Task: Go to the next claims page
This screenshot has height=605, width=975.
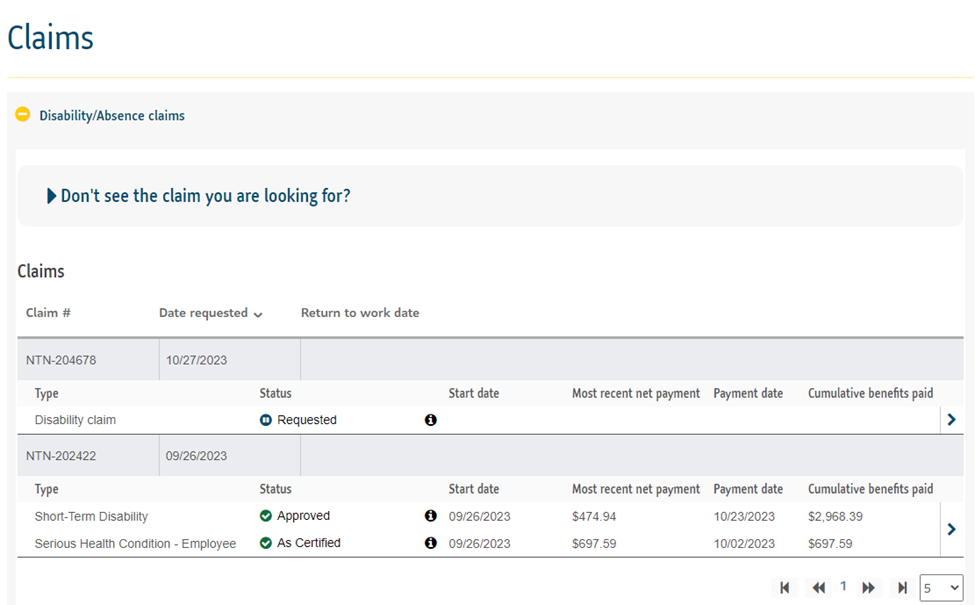Action: pyautogui.click(x=868, y=588)
